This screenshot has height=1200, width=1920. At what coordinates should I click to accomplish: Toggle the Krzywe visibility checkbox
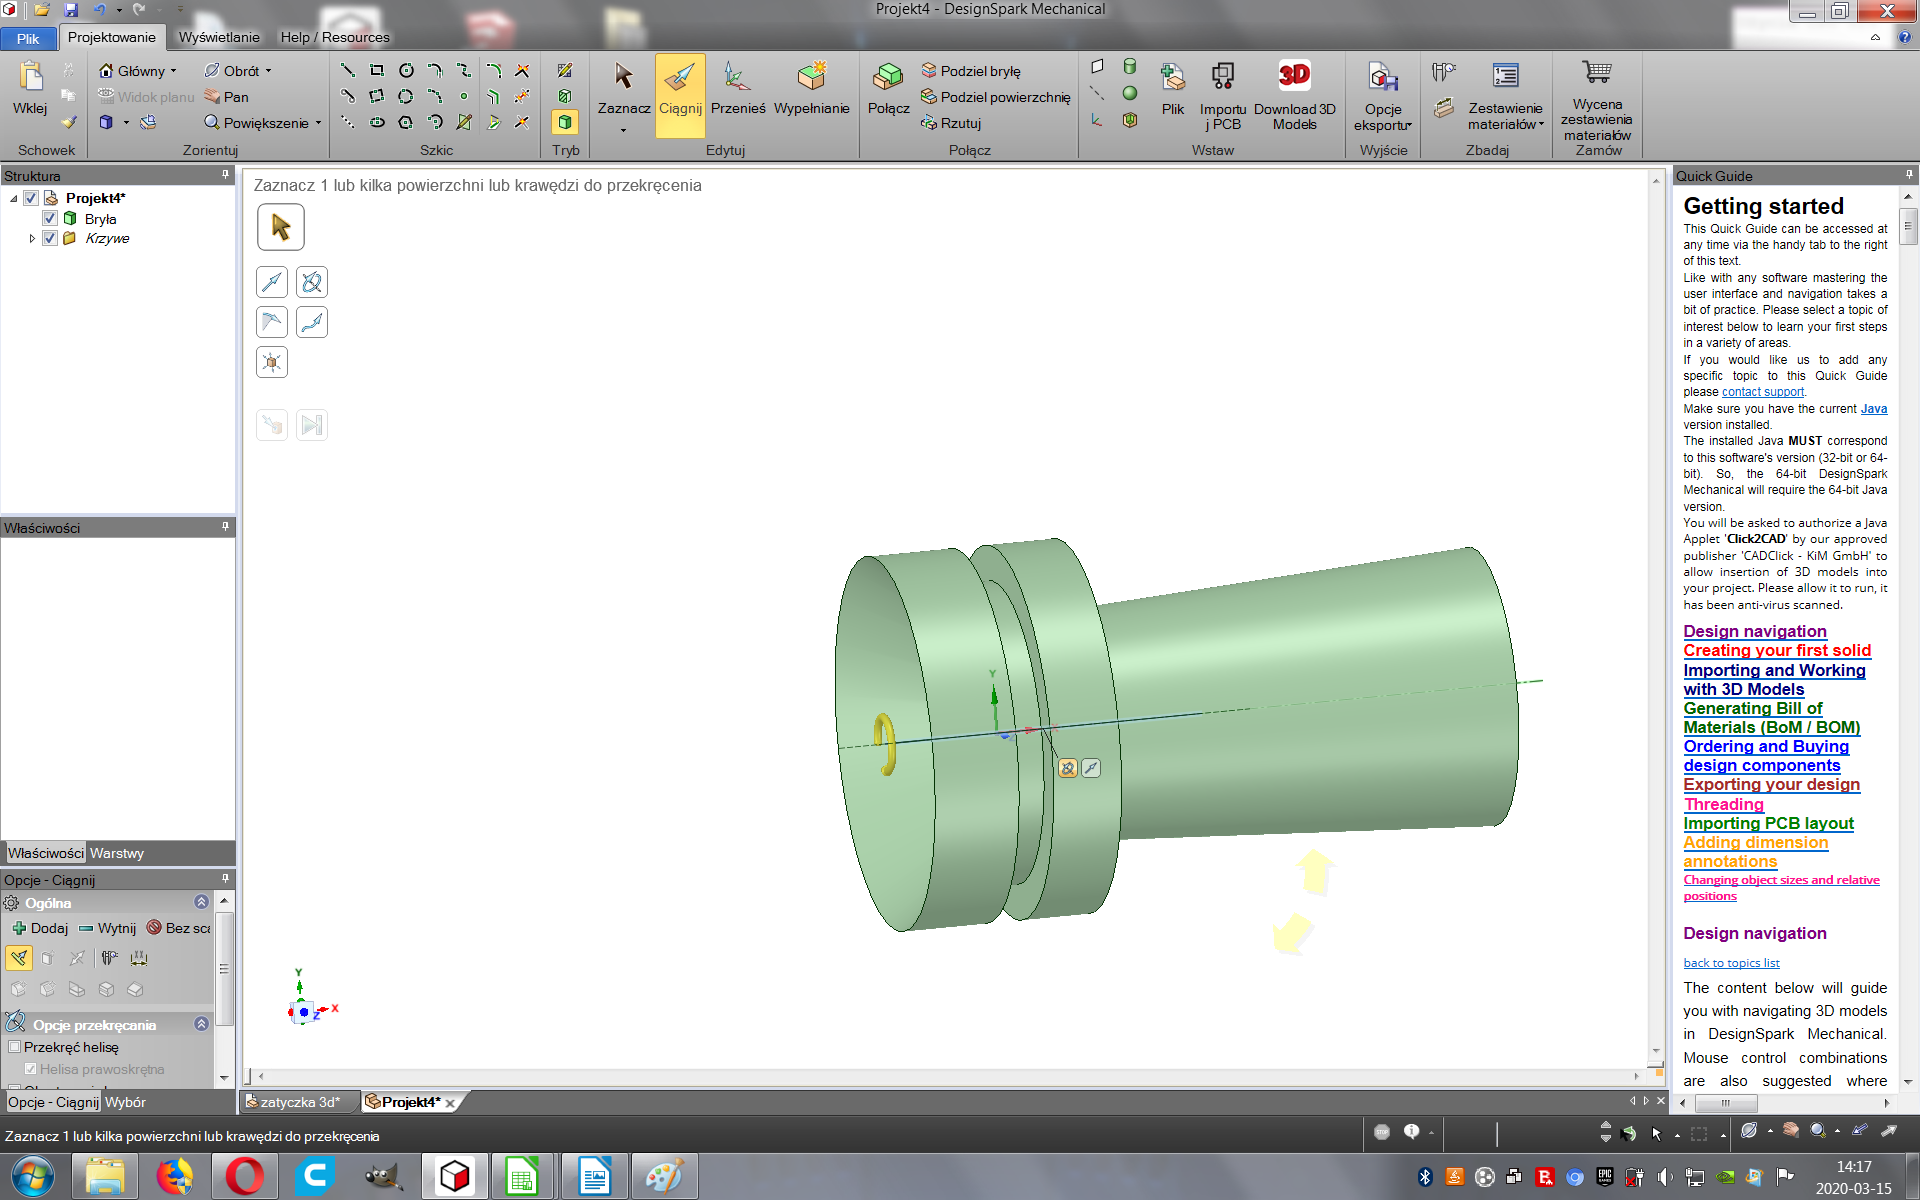click(50, 238)
